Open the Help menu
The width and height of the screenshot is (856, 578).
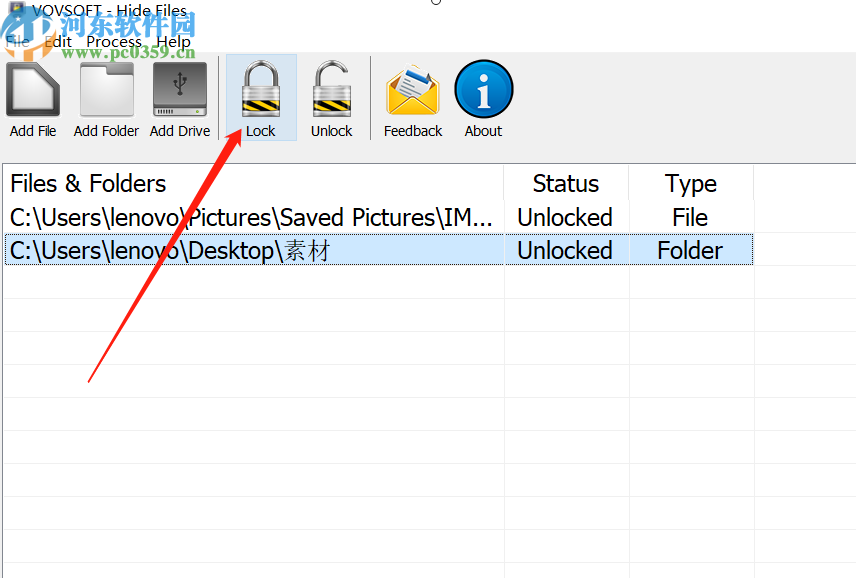(173, 42)
